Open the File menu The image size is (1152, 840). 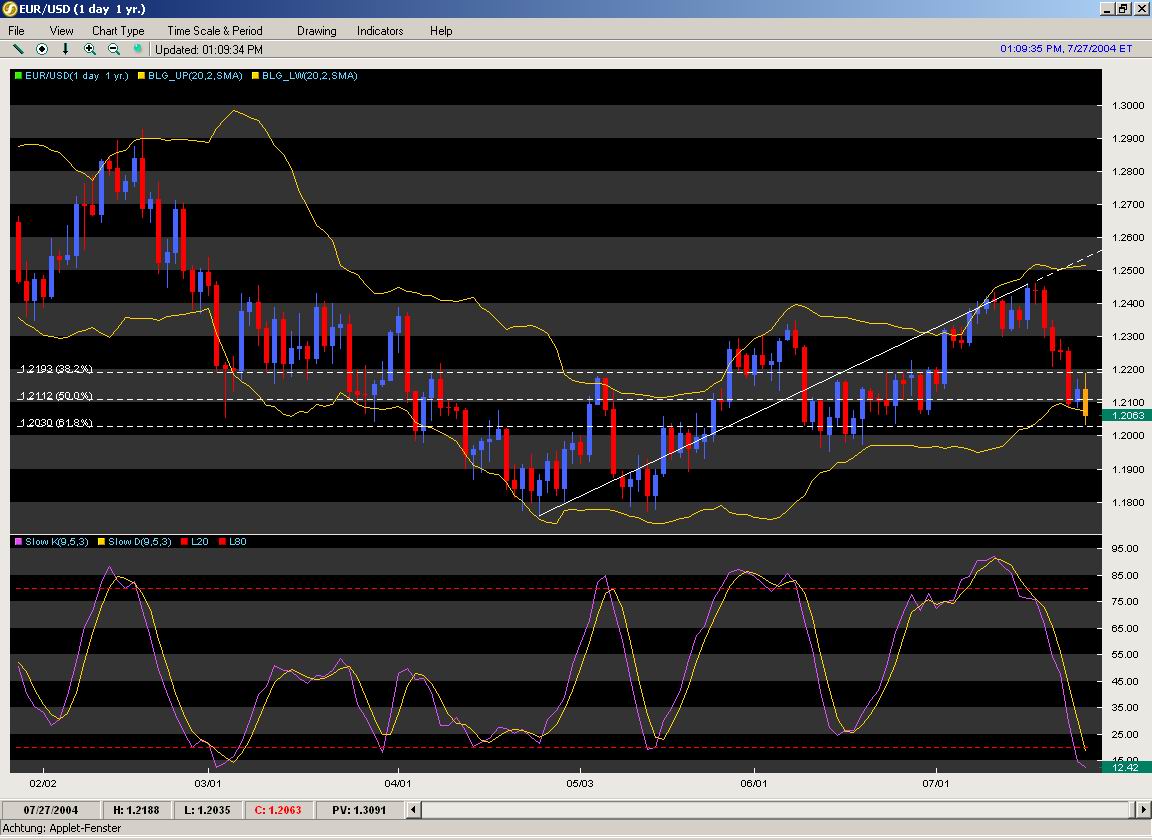(16, 31)
